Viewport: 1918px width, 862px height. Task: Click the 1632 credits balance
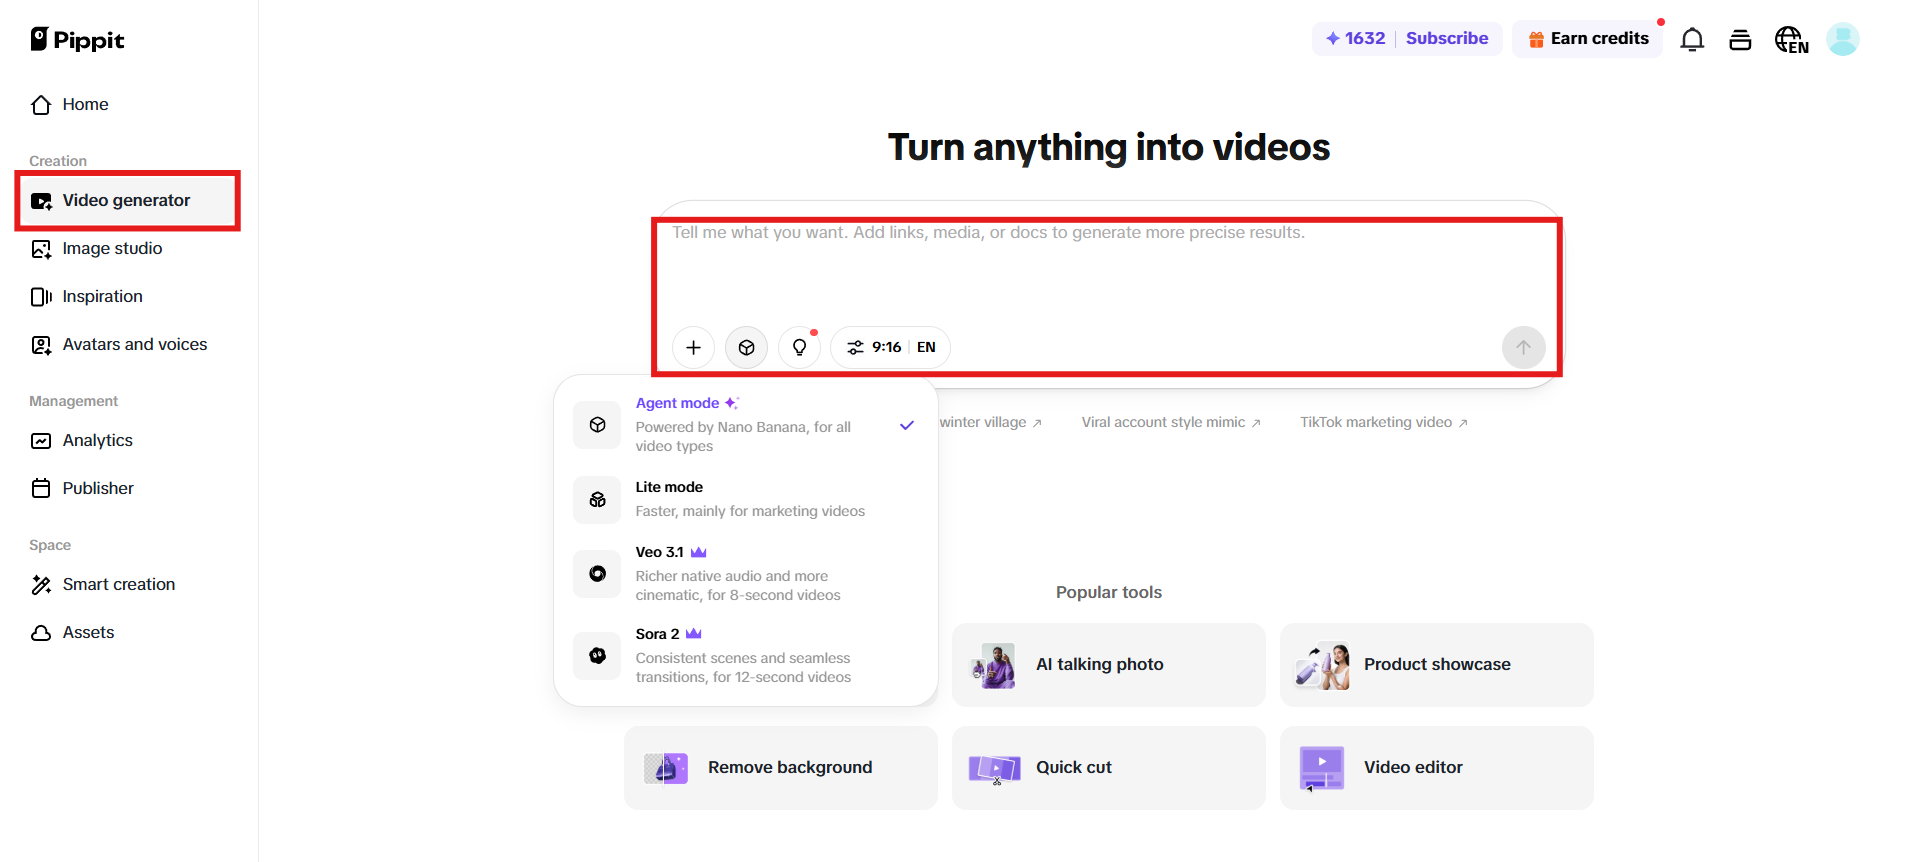[x=1355, y=38]
